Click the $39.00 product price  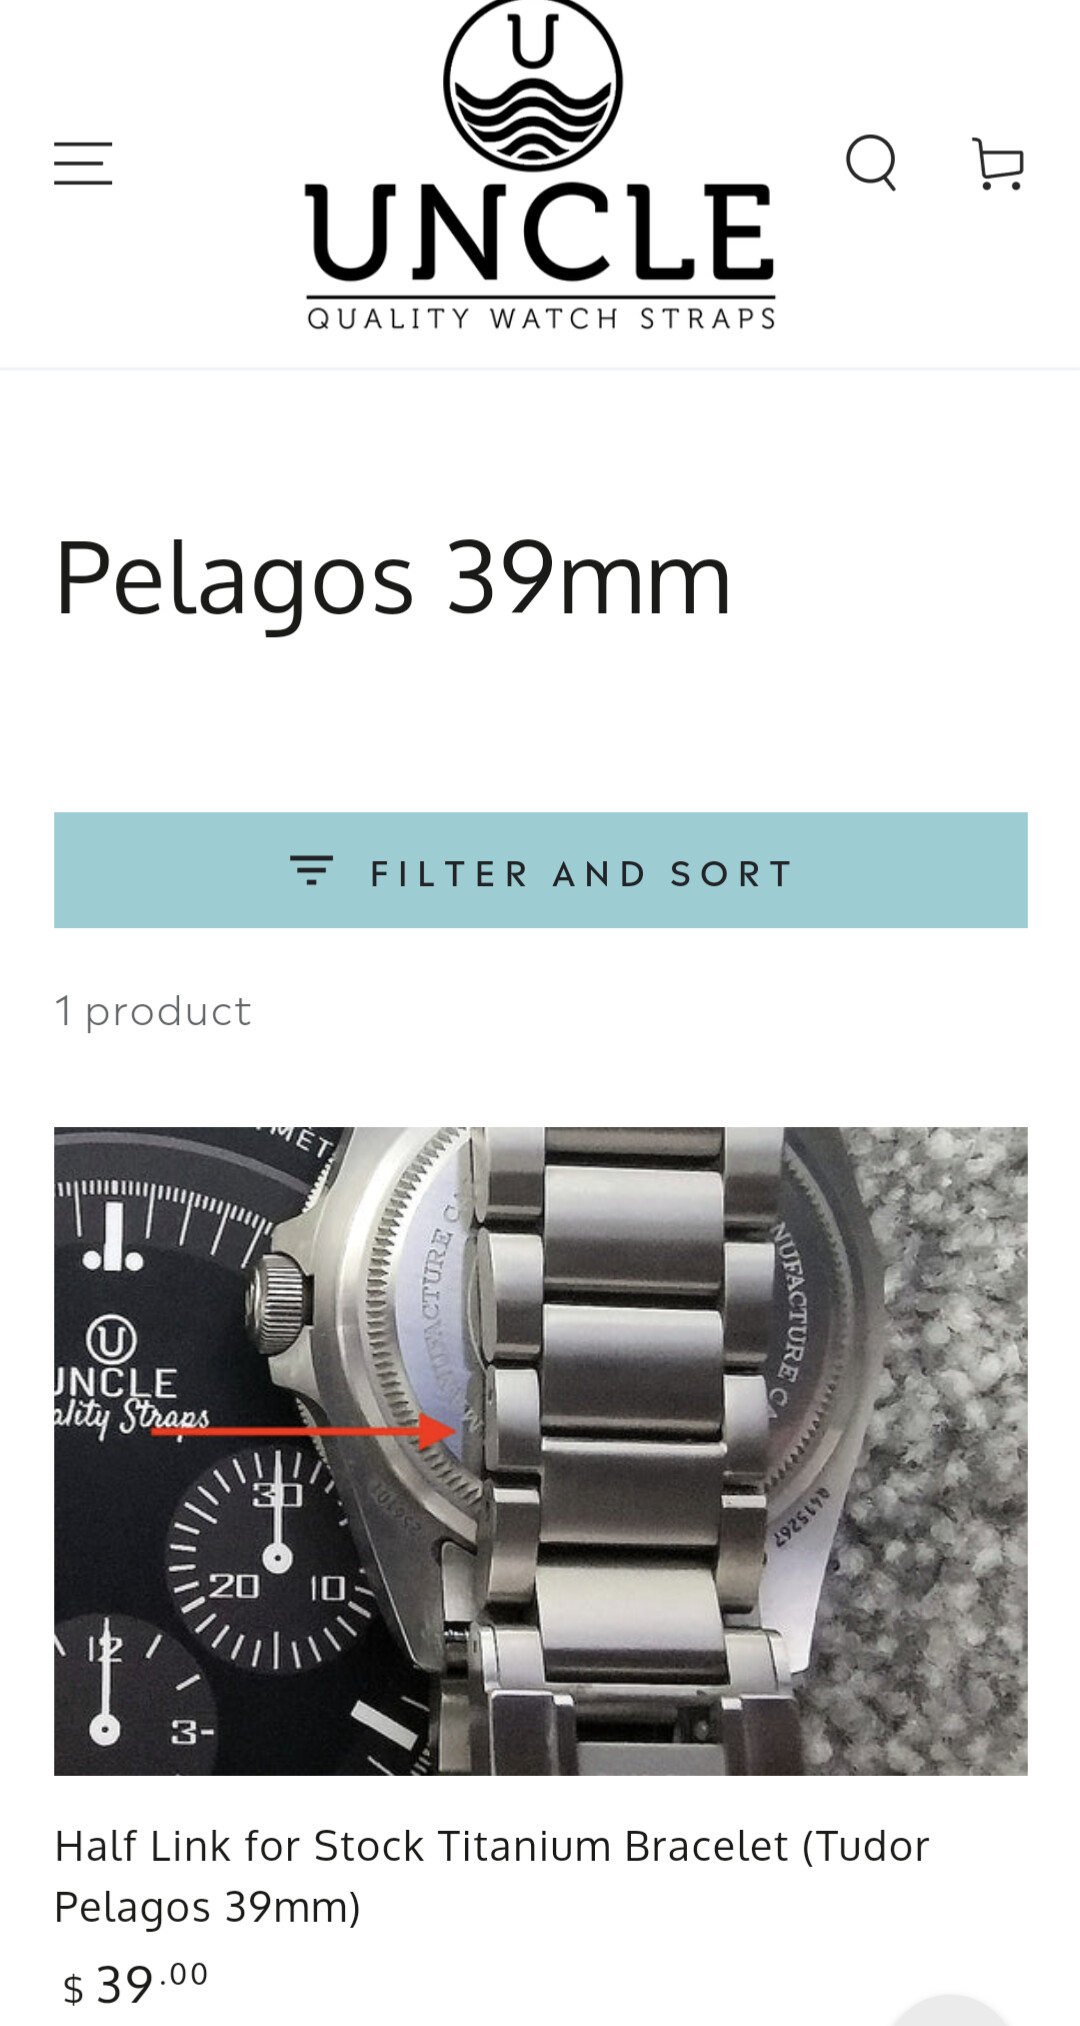pos(135,1984)
